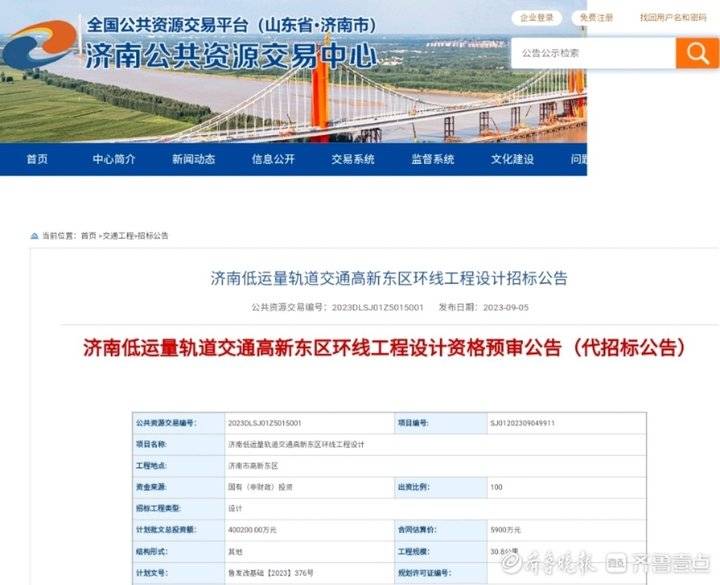Viewport: 720px width, 585px height.
Task: Click the 免费注册 button
Action: pyautogui.click(x=596, y=18)
